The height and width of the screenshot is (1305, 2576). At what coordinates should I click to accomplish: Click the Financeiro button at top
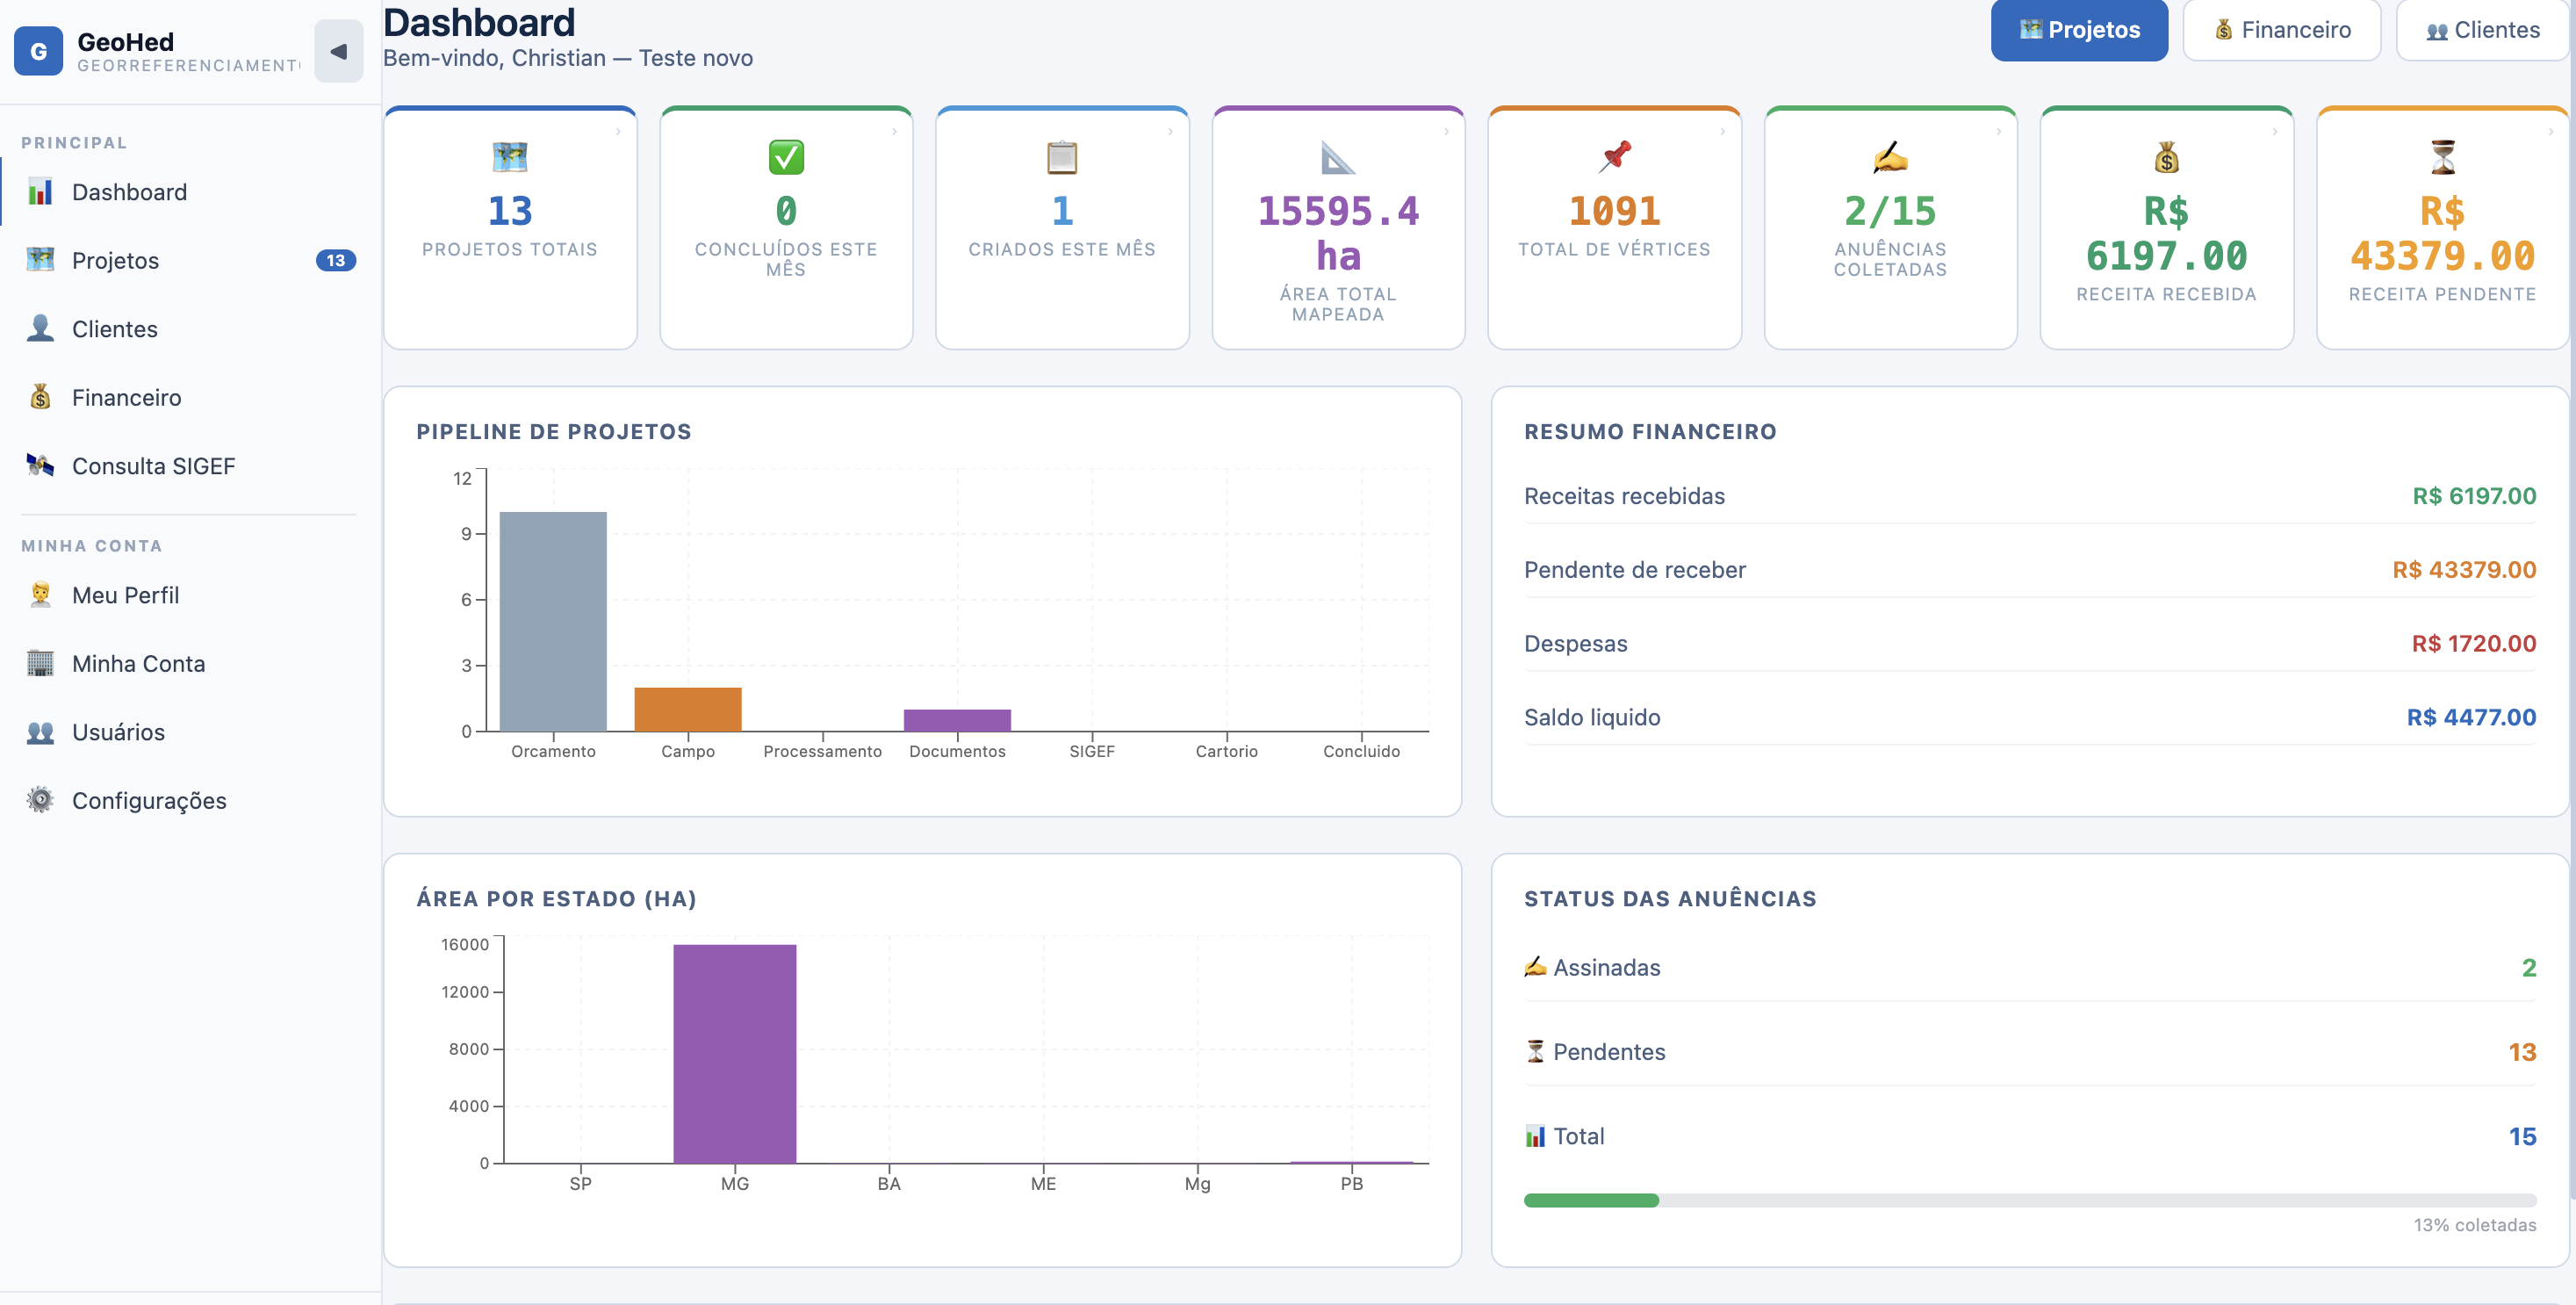2282,30
